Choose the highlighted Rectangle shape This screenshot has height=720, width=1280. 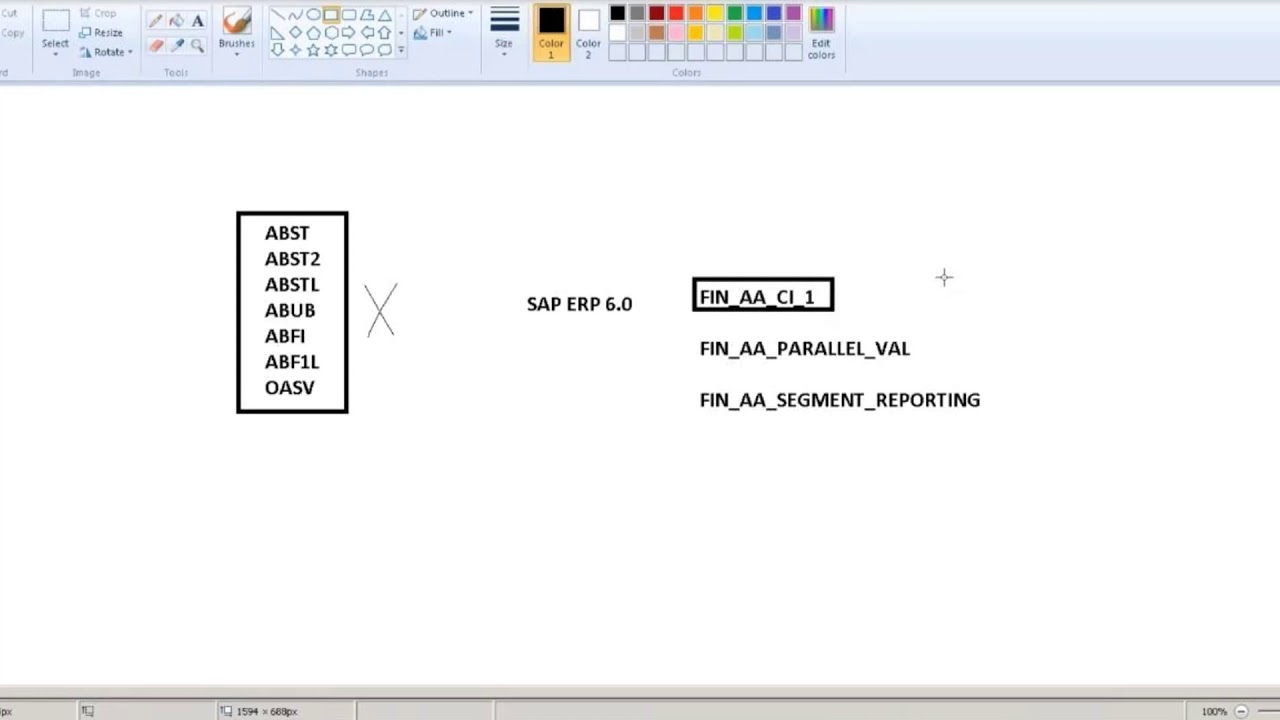331,15
